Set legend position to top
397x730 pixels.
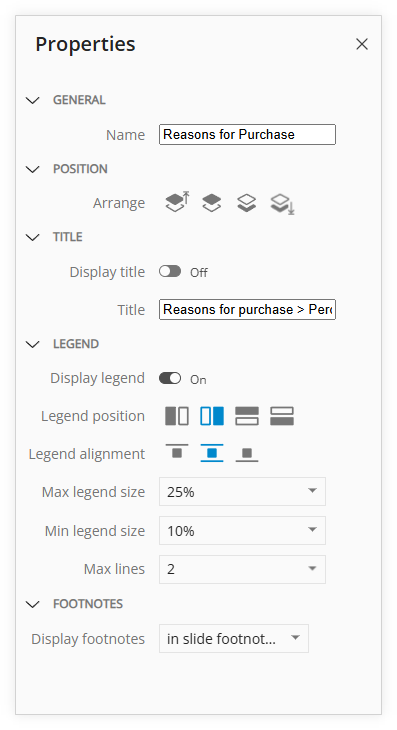[247, 416]
